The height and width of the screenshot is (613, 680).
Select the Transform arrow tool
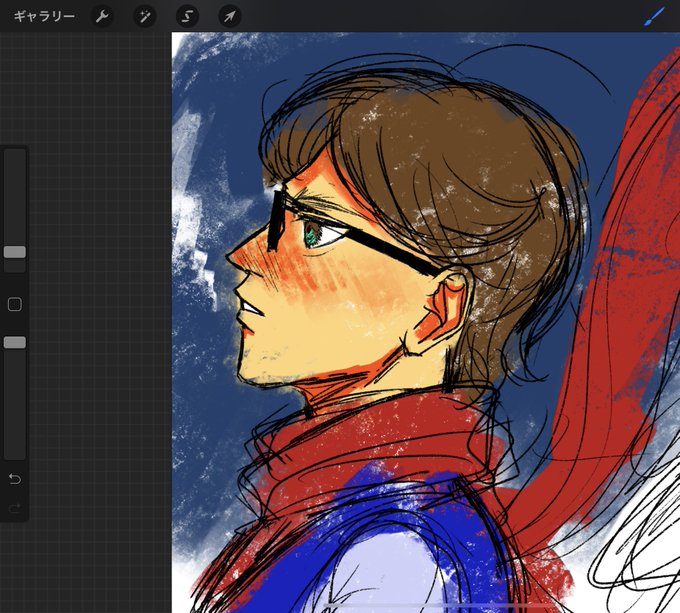pyautogui.click(x=229, y=16)
